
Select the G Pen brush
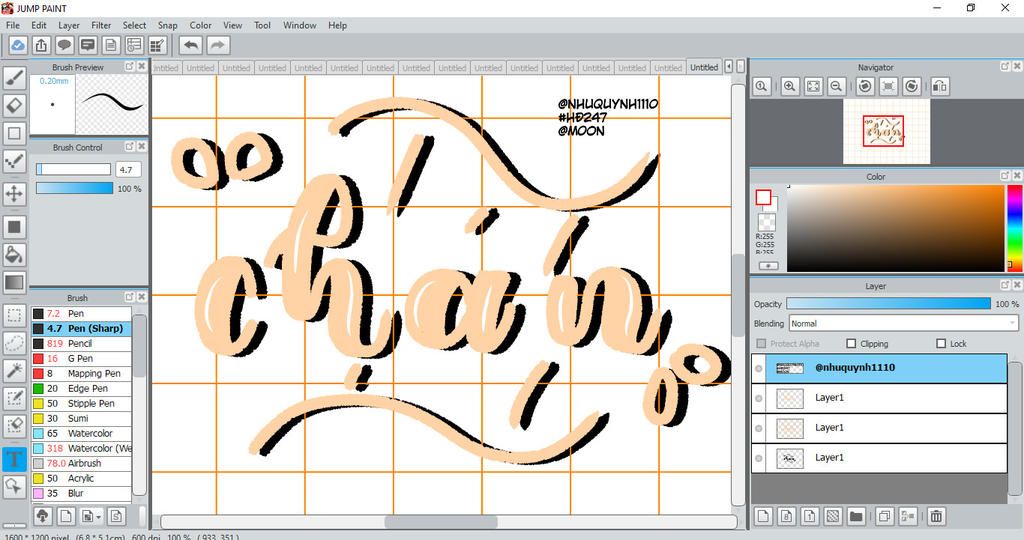[82, 358]
